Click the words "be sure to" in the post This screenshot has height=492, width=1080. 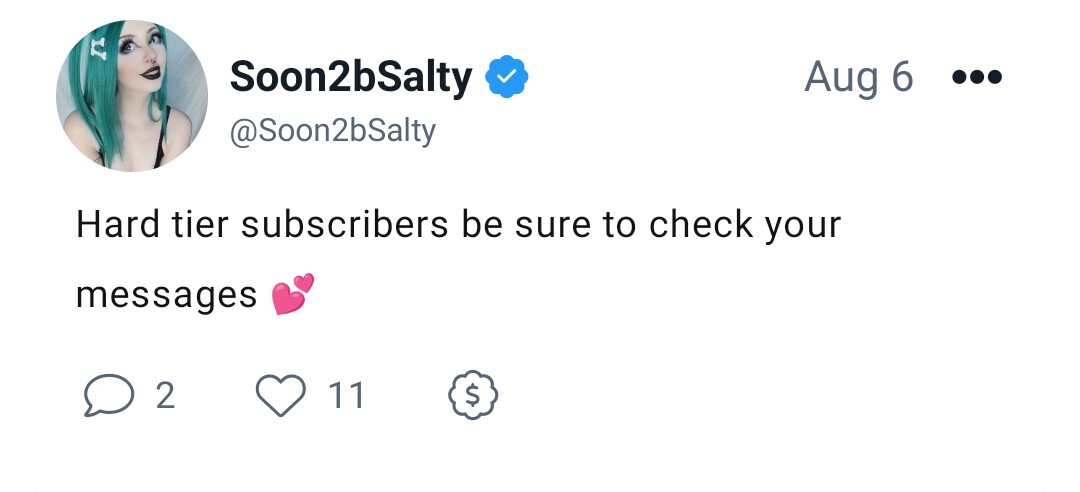[x=548, y=225]
